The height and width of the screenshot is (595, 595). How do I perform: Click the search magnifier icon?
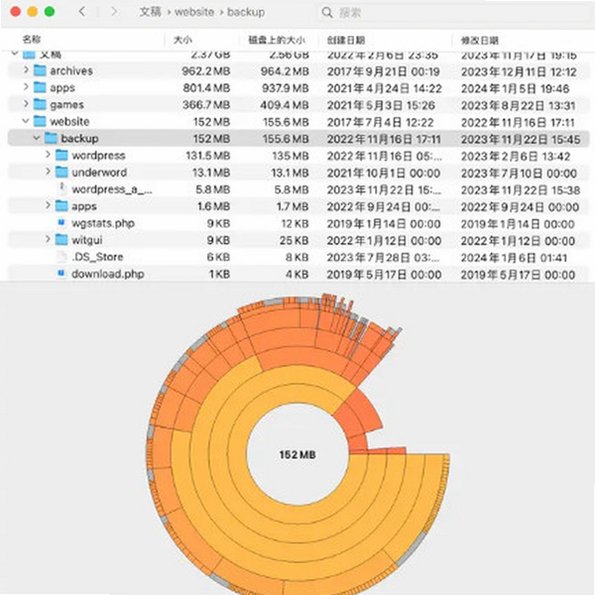tap(327, 13)
